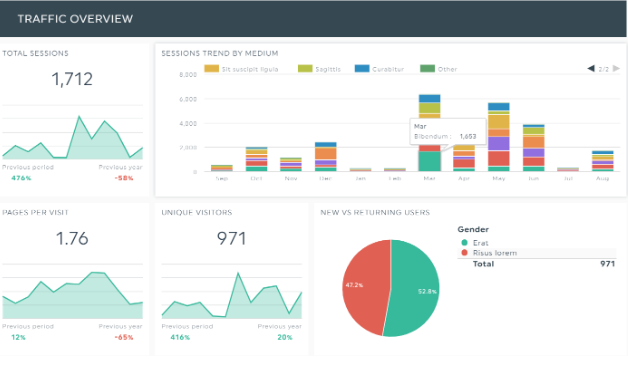This screenshot has width=628, height=366.
Task: Toggle the Sit suscipit ligula legend series
Action: pyautogui.click(x=241, y=69)
